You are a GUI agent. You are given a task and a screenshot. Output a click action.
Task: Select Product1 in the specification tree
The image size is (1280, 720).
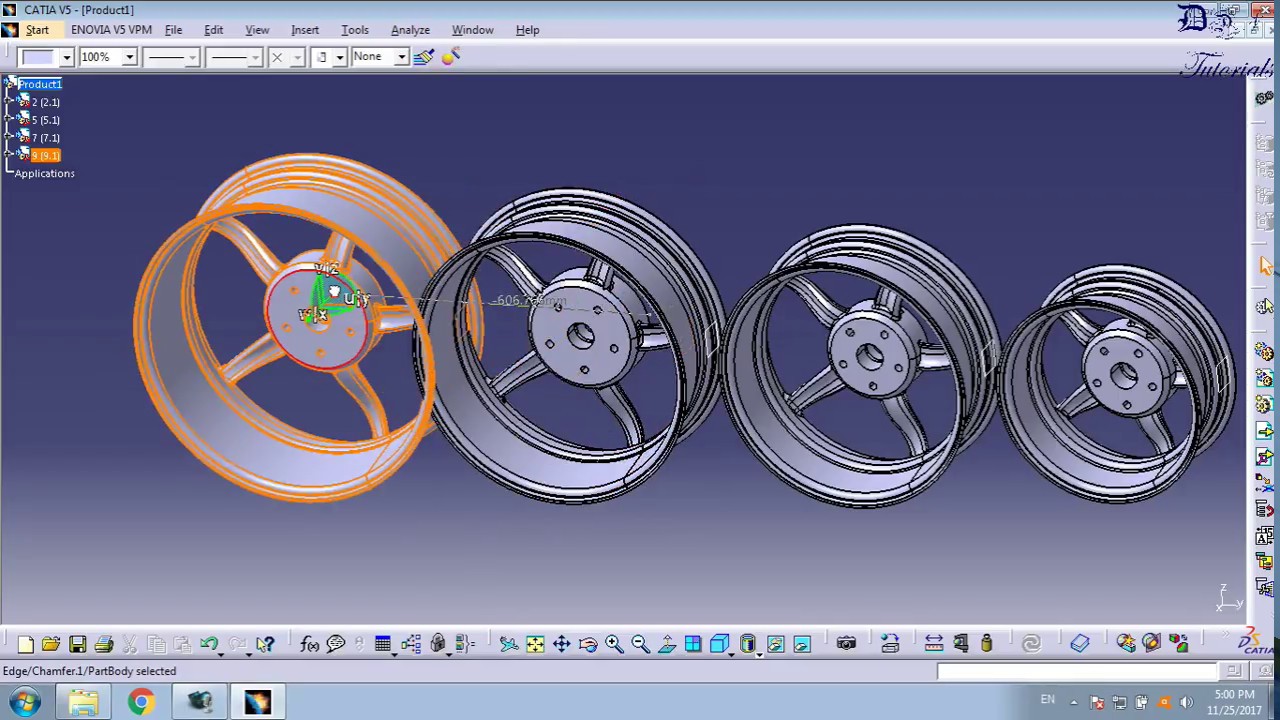pyautogui.click(x=40, y=84)
